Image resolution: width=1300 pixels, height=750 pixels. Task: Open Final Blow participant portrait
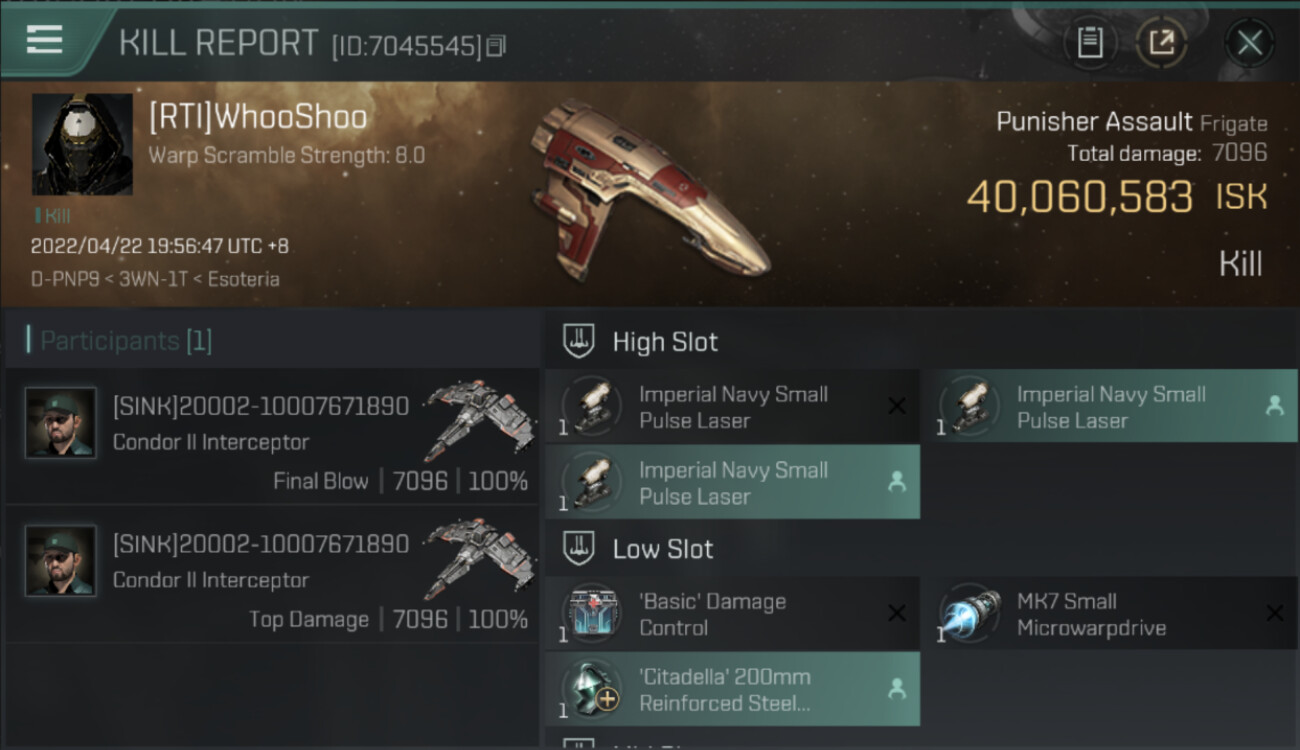[x=61, y=423]
